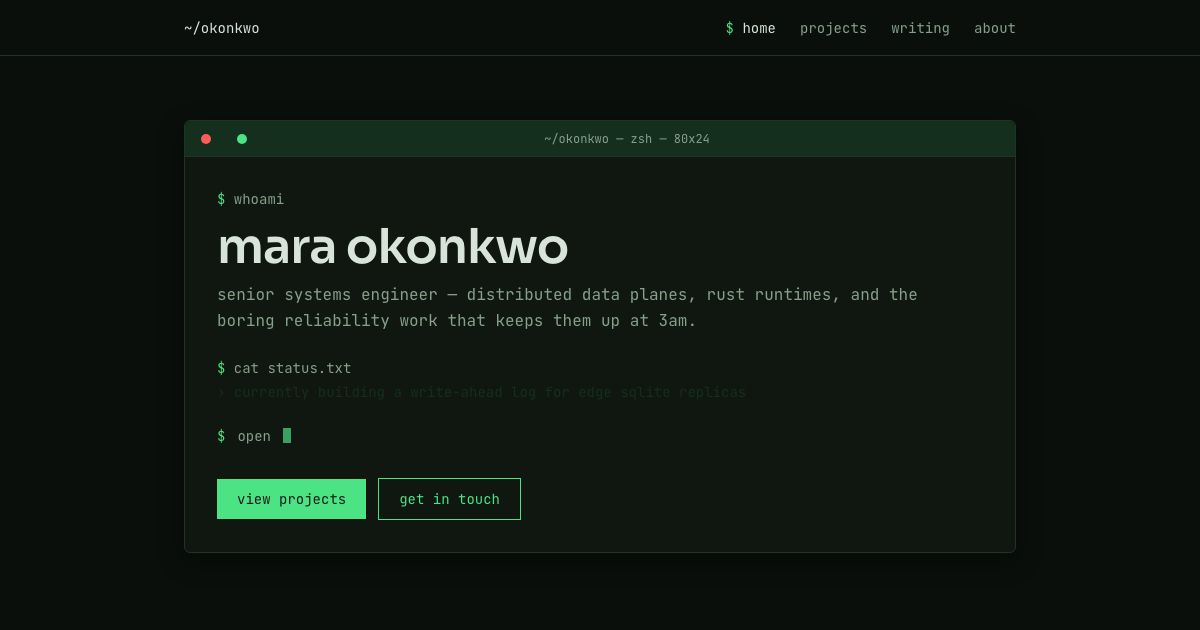Click the red terminal window dot
Screen dimensions: 1200x630
[206, 139]
